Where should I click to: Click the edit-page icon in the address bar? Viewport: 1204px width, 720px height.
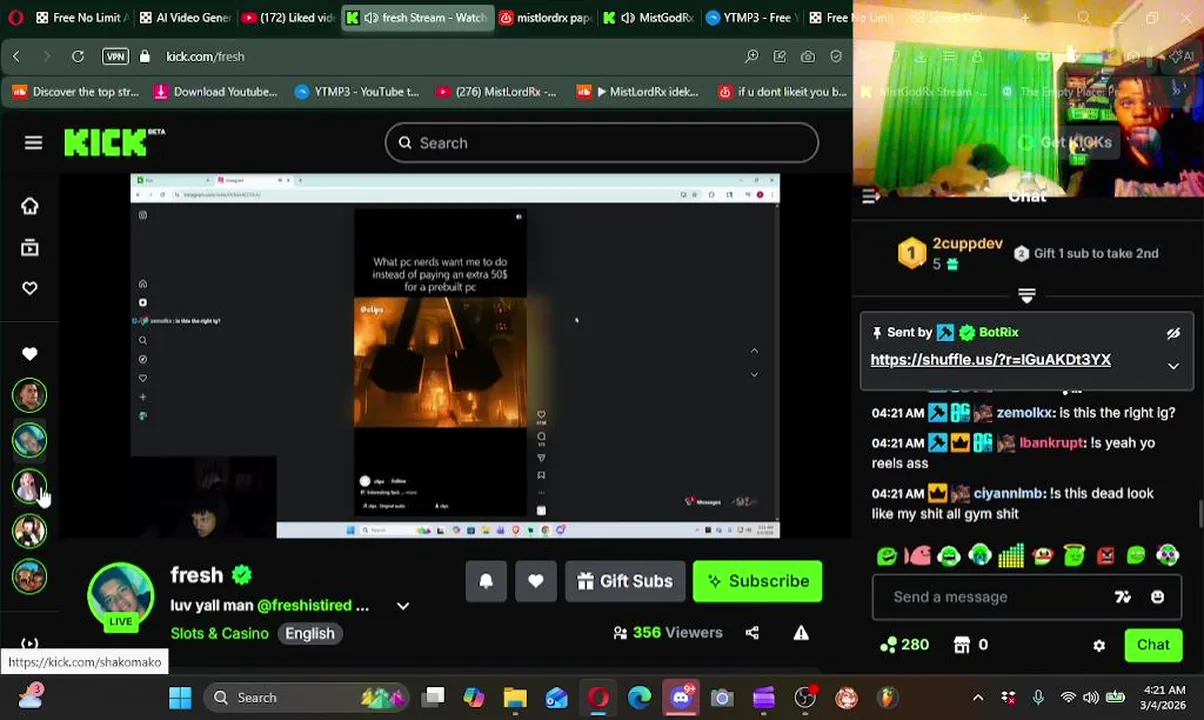(779, 56)
